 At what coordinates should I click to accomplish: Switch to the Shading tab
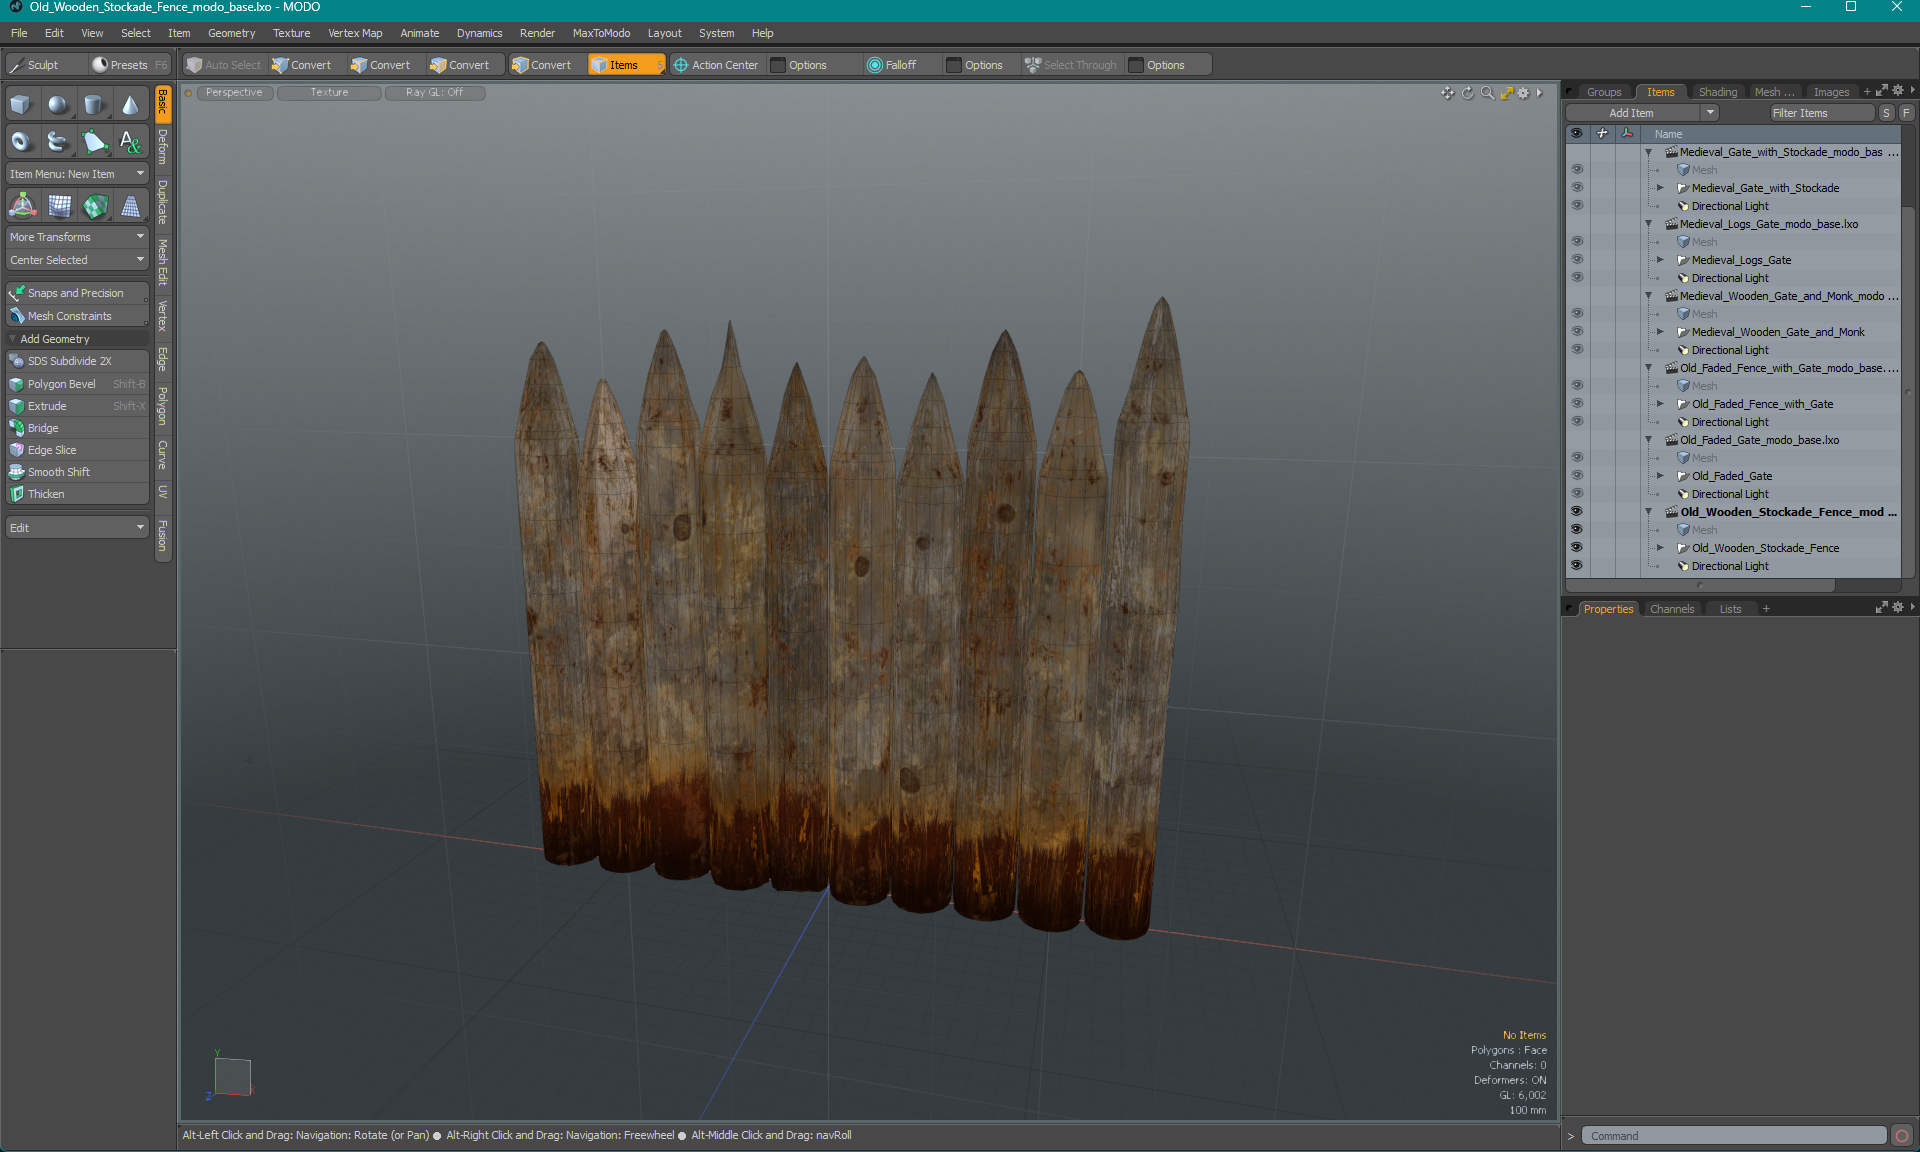coord(1716,92)
